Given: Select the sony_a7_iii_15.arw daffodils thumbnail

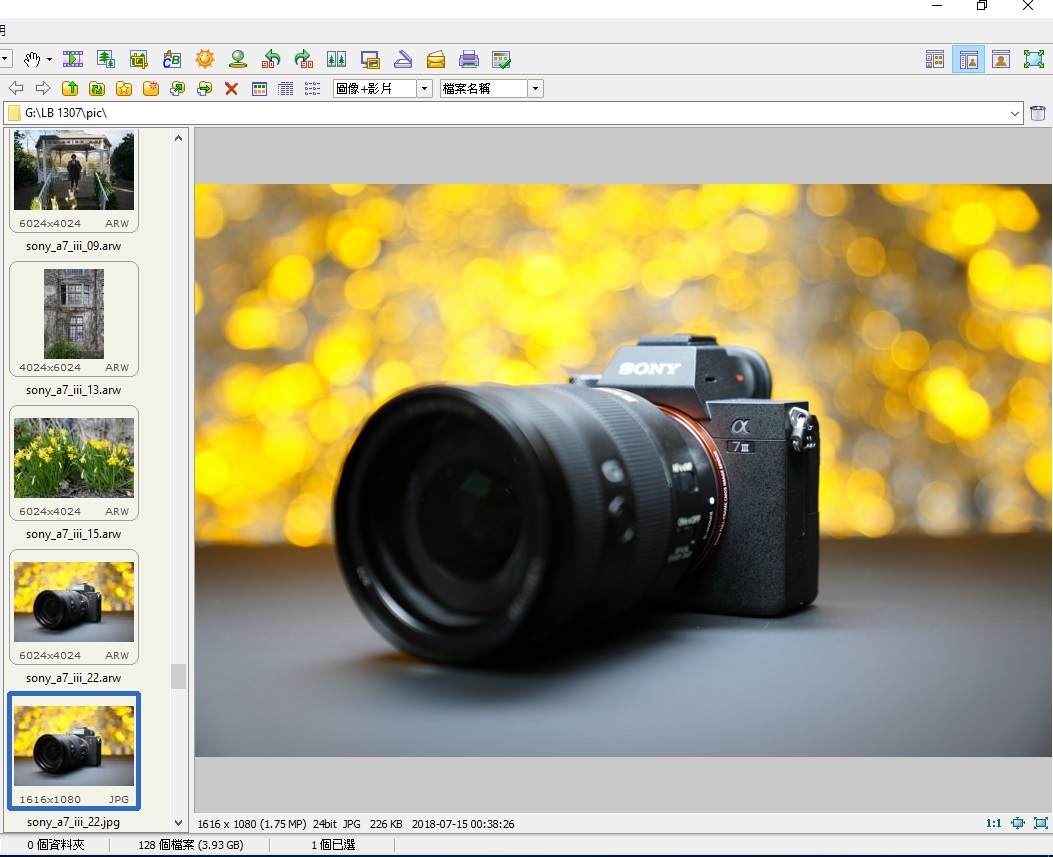Looking at the screenshot, I should click(x=74, y=463).
